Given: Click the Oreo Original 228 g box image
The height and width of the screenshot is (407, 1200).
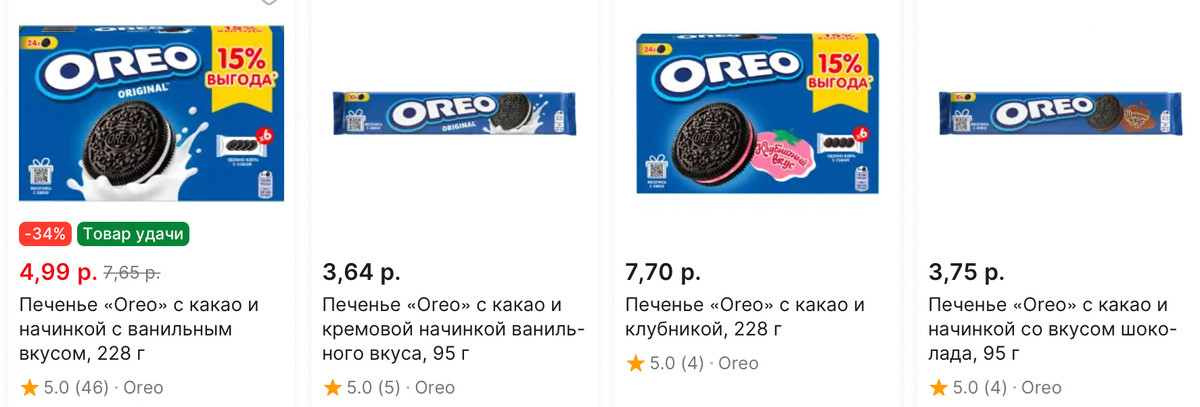Looking at the screenshot, I should (151, 113).
